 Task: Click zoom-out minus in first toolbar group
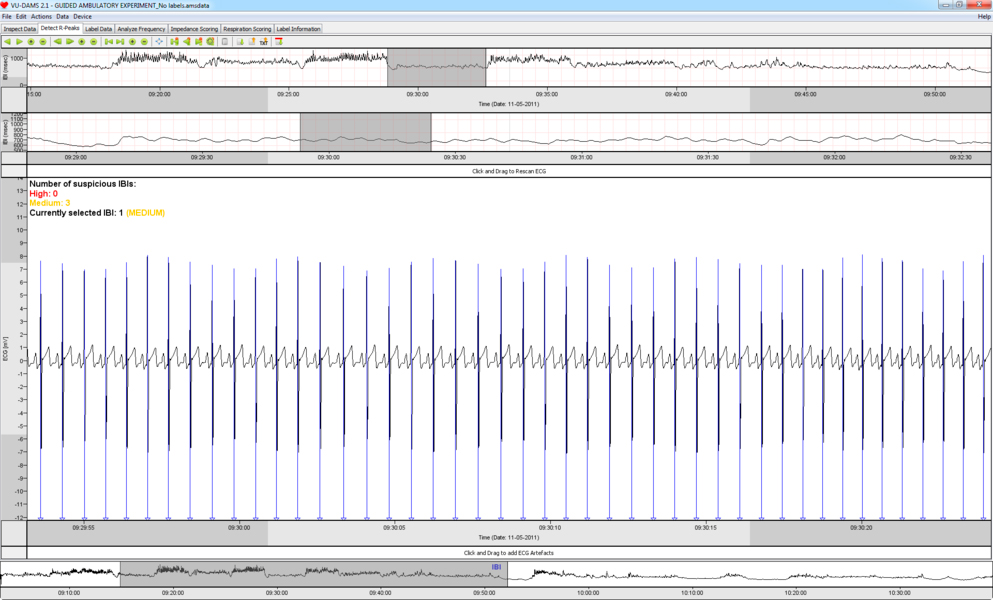tap(42, 42)
